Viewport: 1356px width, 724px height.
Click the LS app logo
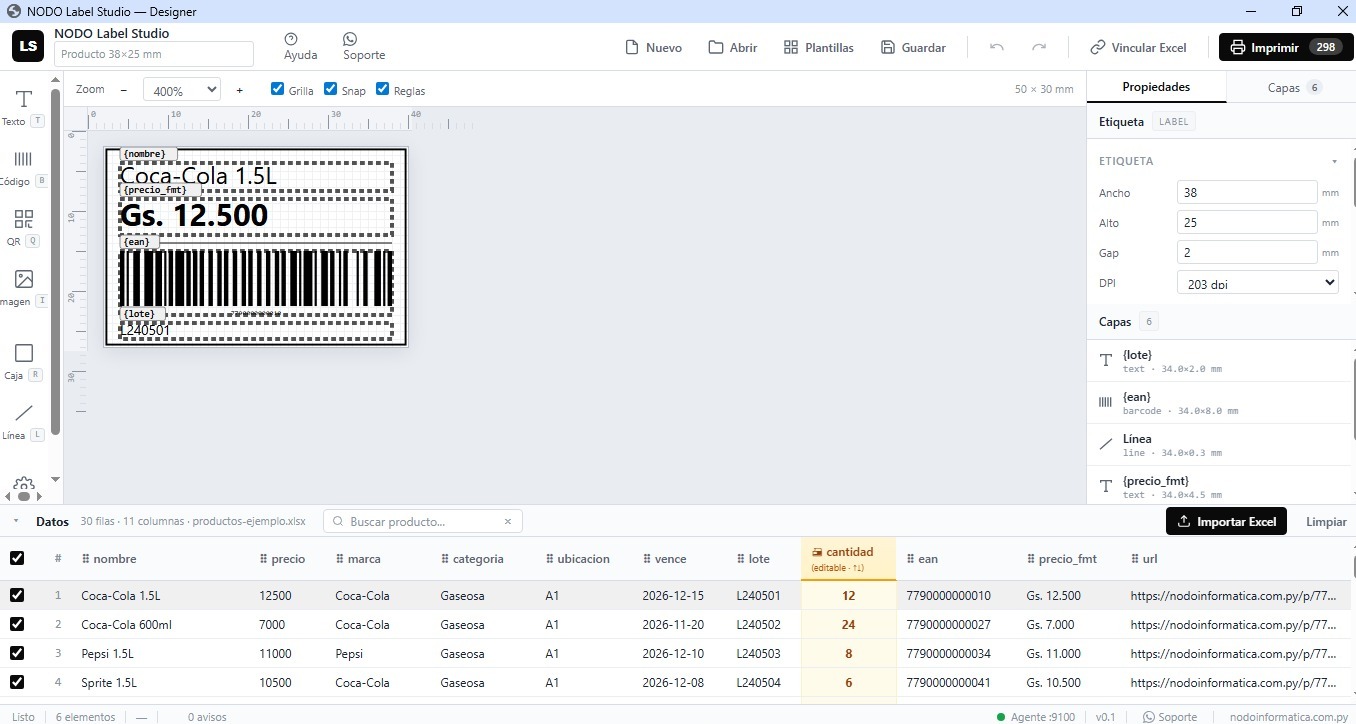(x=29, y=46)
